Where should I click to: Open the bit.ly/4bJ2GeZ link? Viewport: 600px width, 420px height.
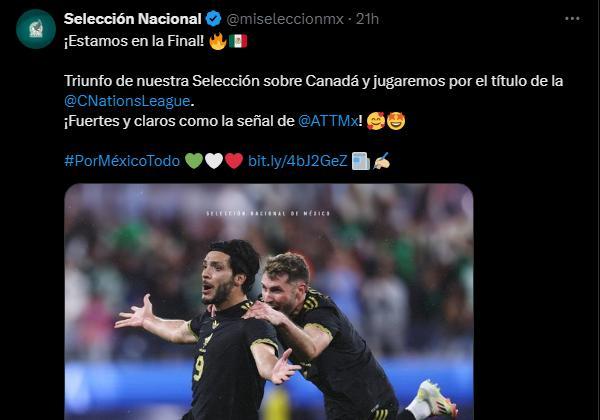click(297, 161)
